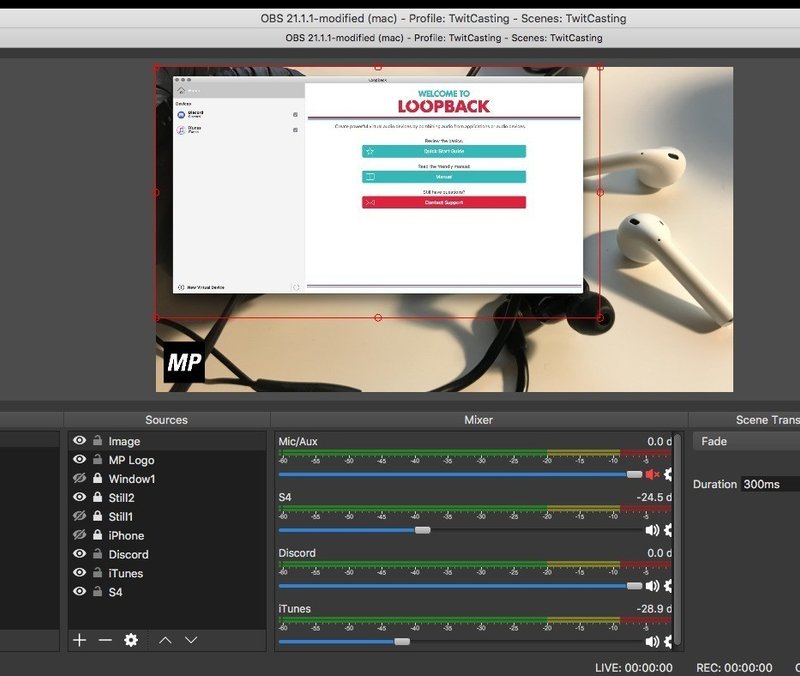Select the iTunes source row
800x676 pixels.
167,573
